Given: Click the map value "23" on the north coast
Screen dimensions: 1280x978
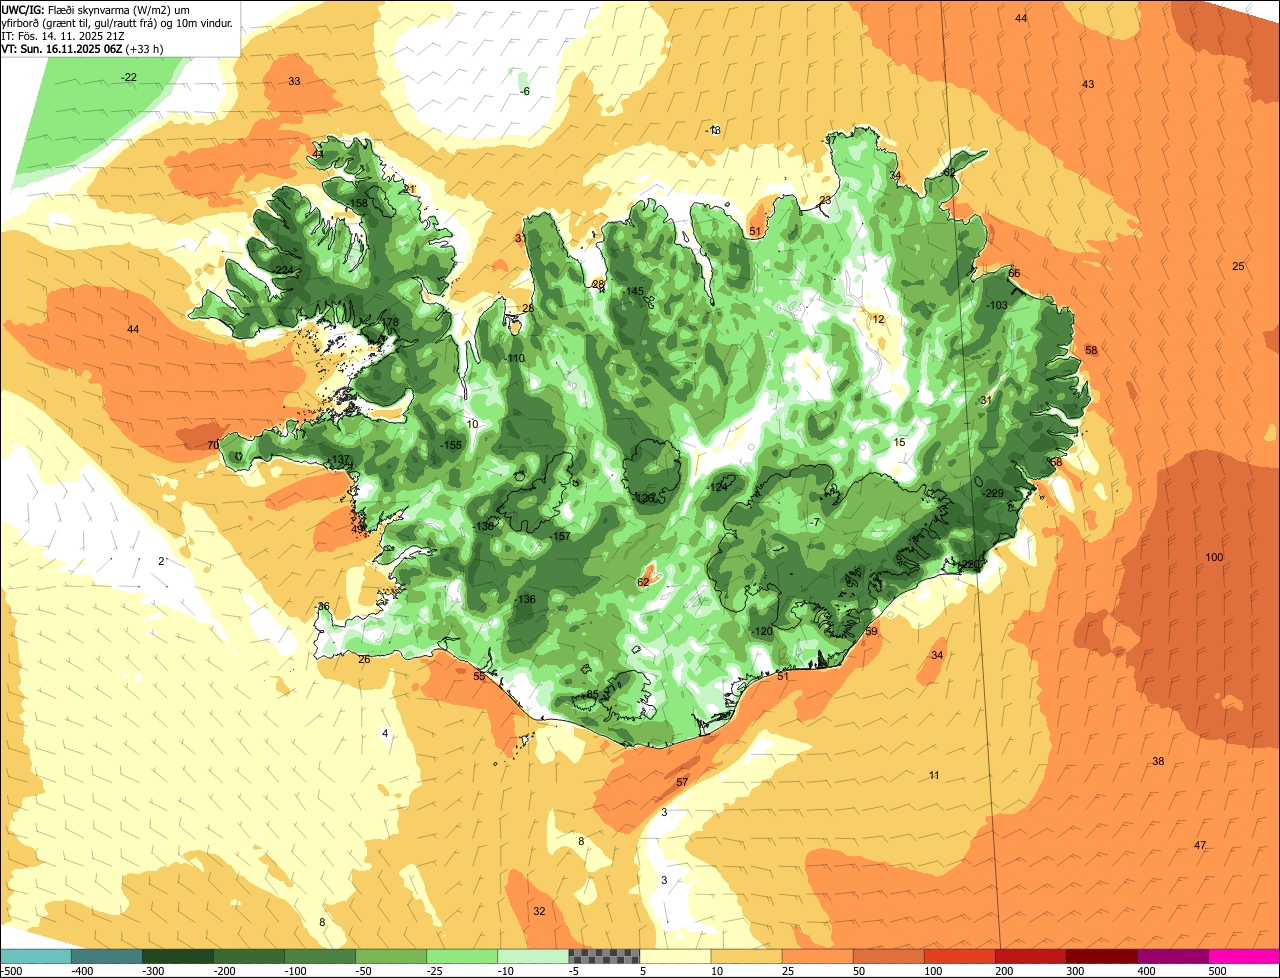Looking at the screenshot, I should pyautogui.click(x=825, y=200).
